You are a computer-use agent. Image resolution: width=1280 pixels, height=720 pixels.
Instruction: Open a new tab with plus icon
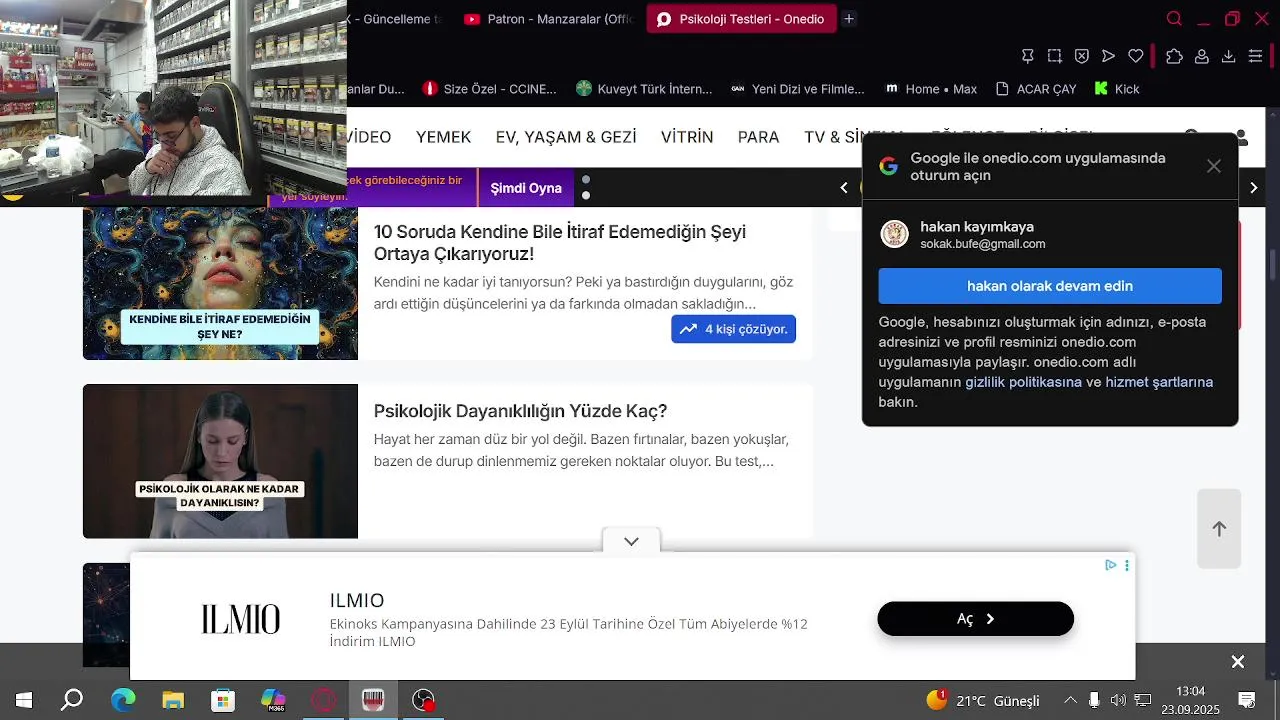pyautogui.click(x=849, y=19)
